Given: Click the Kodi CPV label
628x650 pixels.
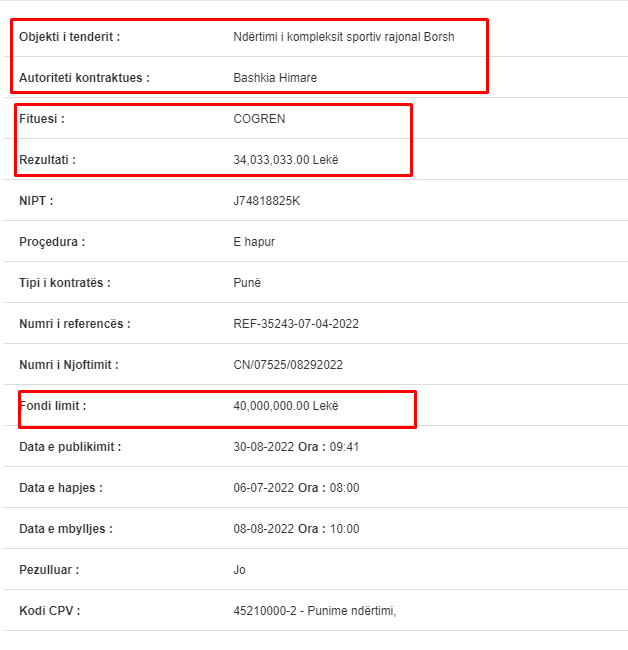Looking at the screenshot, I should [50, 611].
